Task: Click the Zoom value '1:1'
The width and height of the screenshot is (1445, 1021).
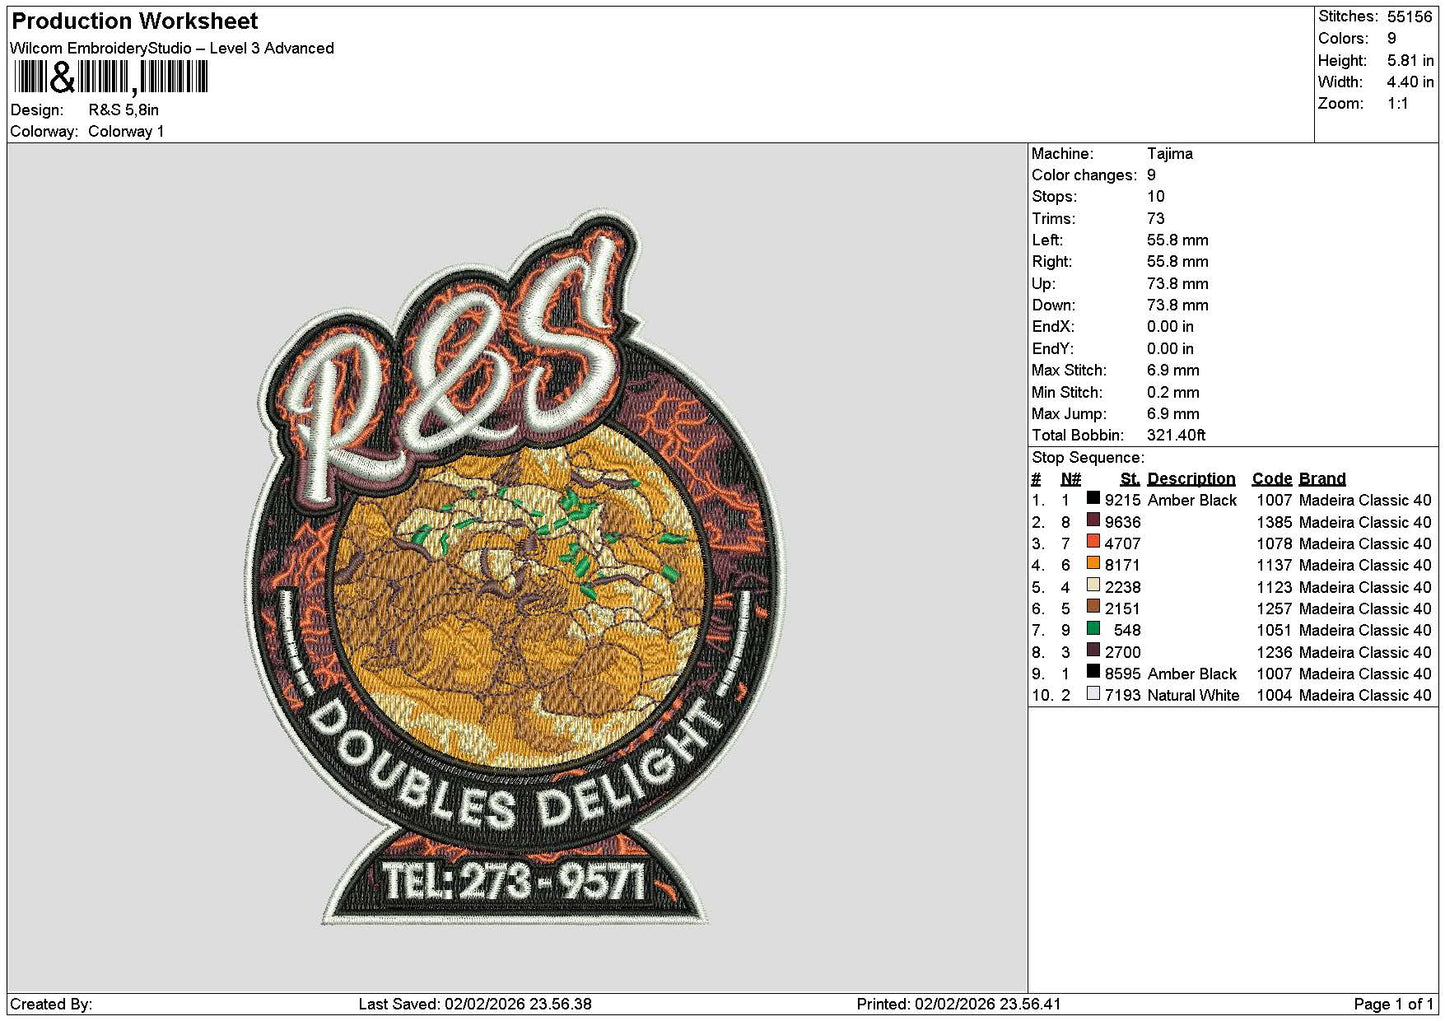Action: pyautogui.click(x=1397, y=104)
